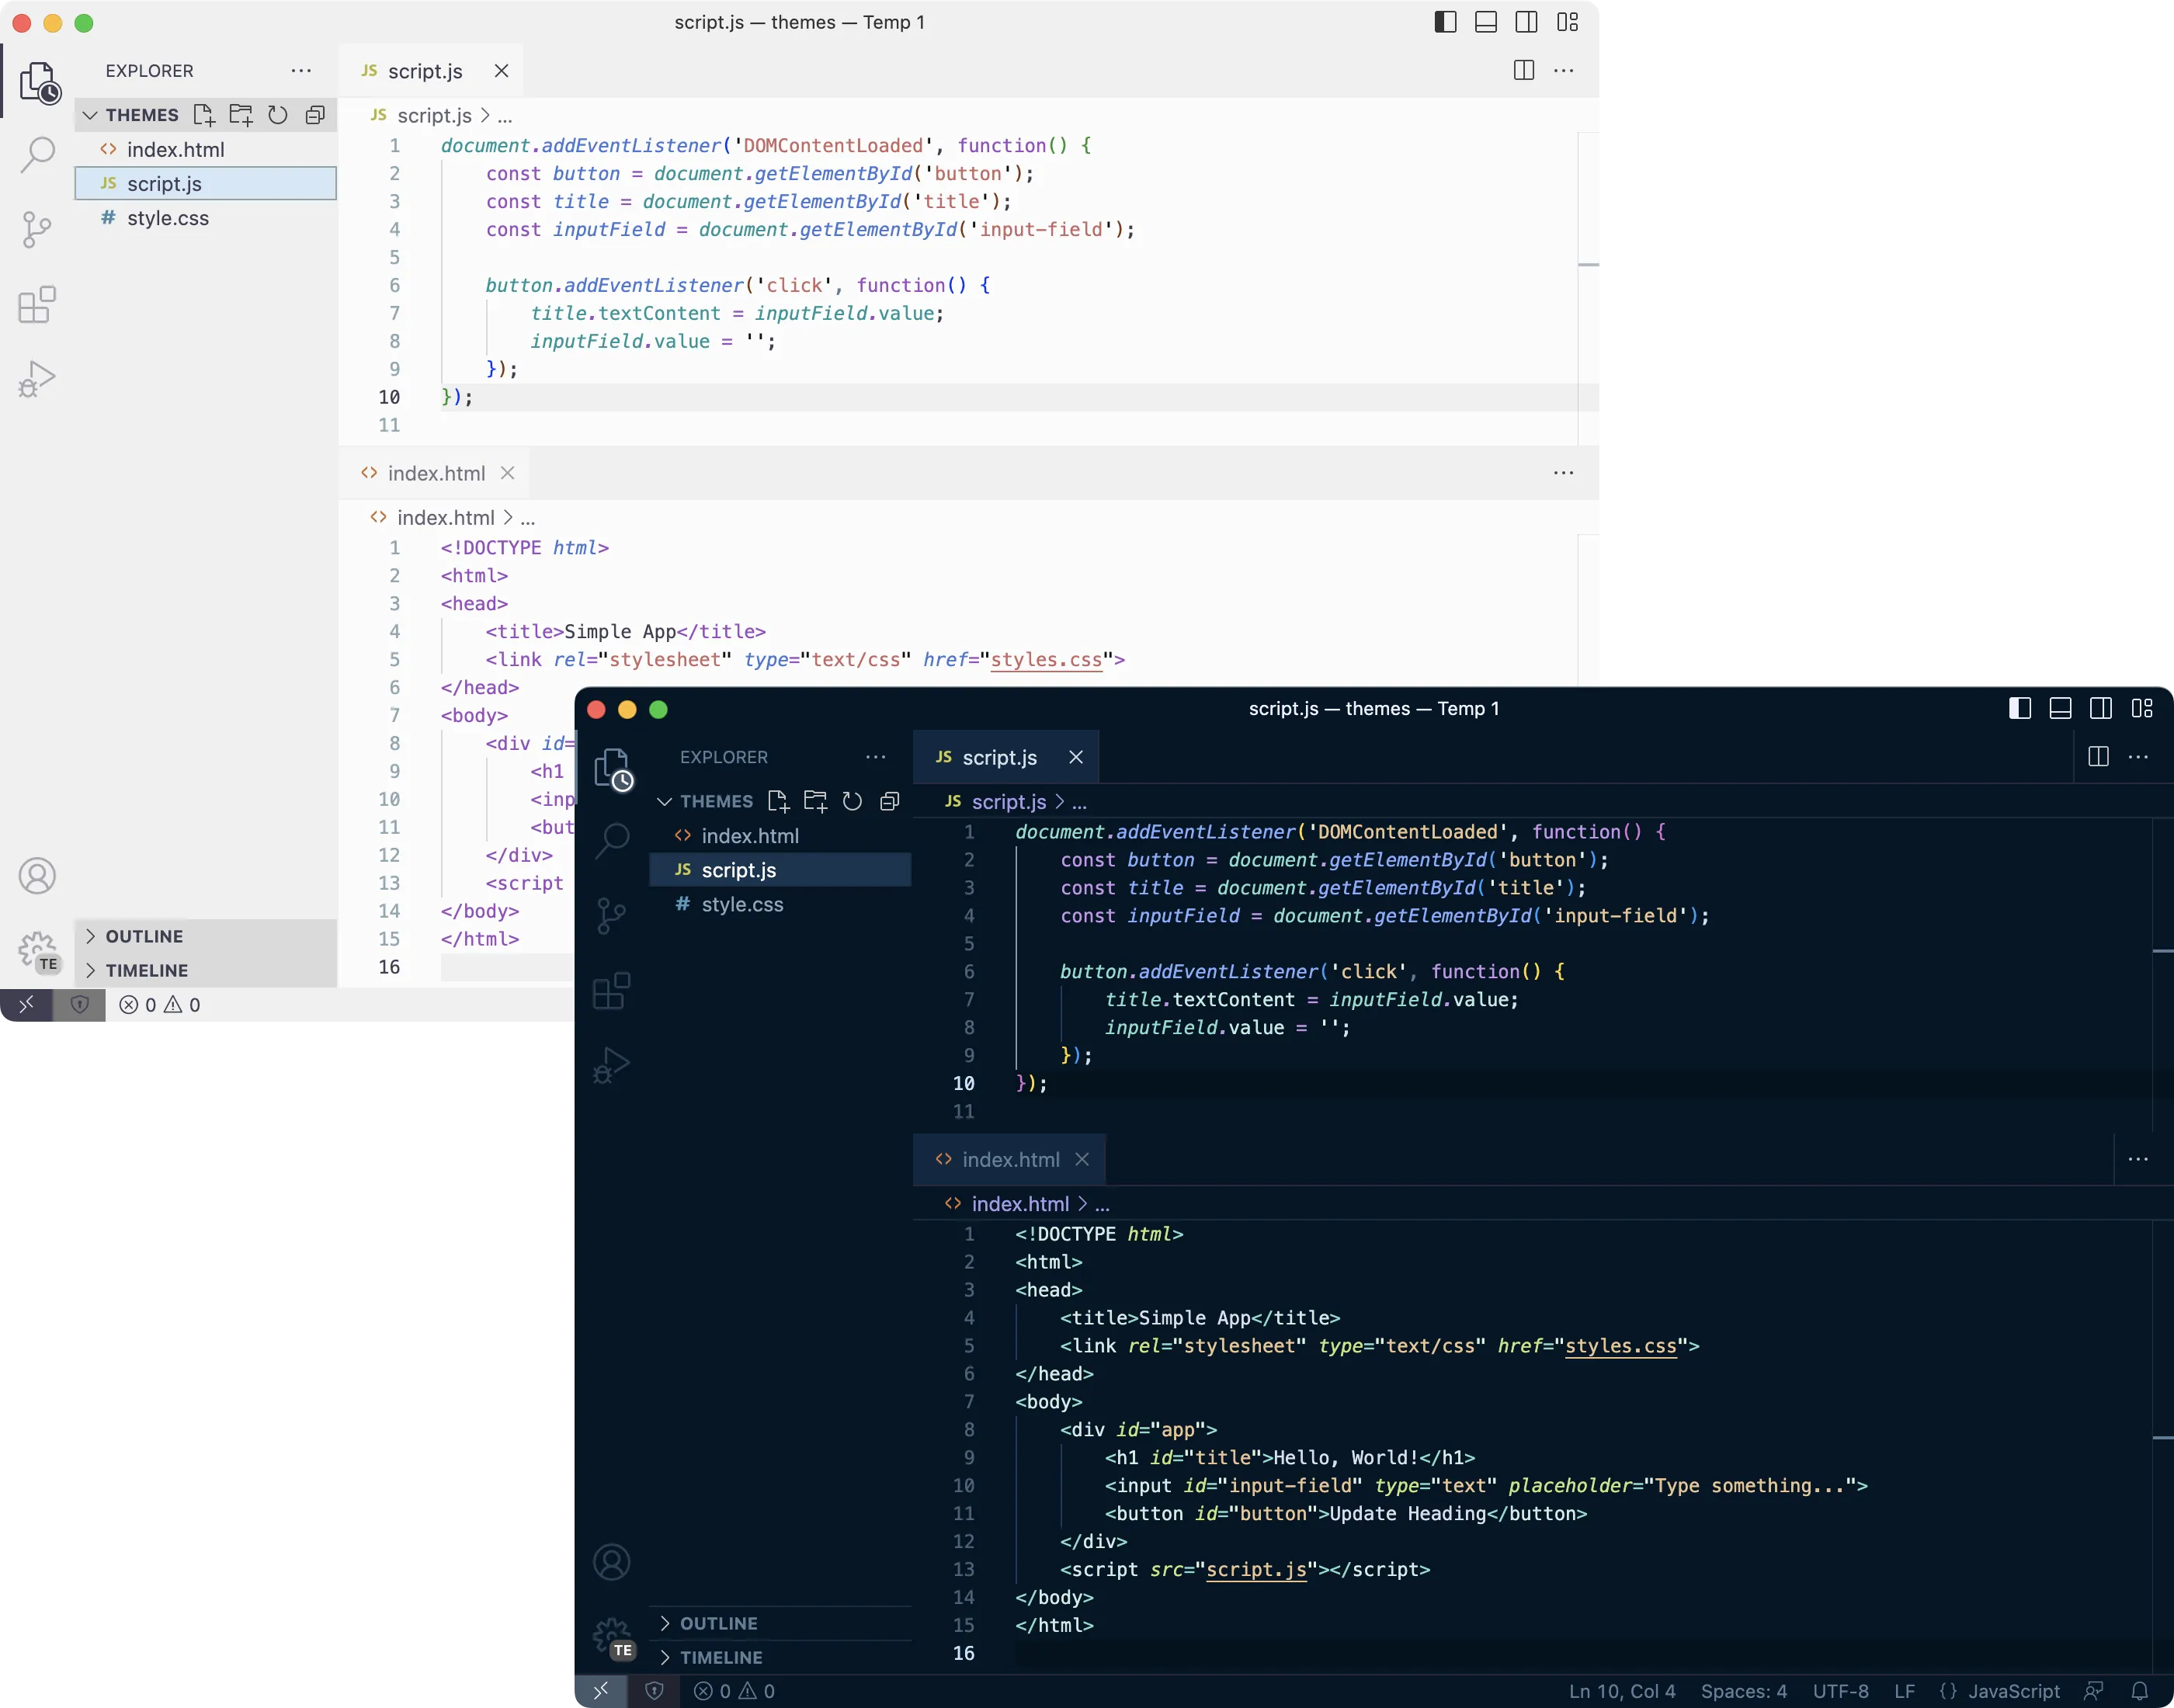Click New File icon in dark explorer

tap(778, 801)
